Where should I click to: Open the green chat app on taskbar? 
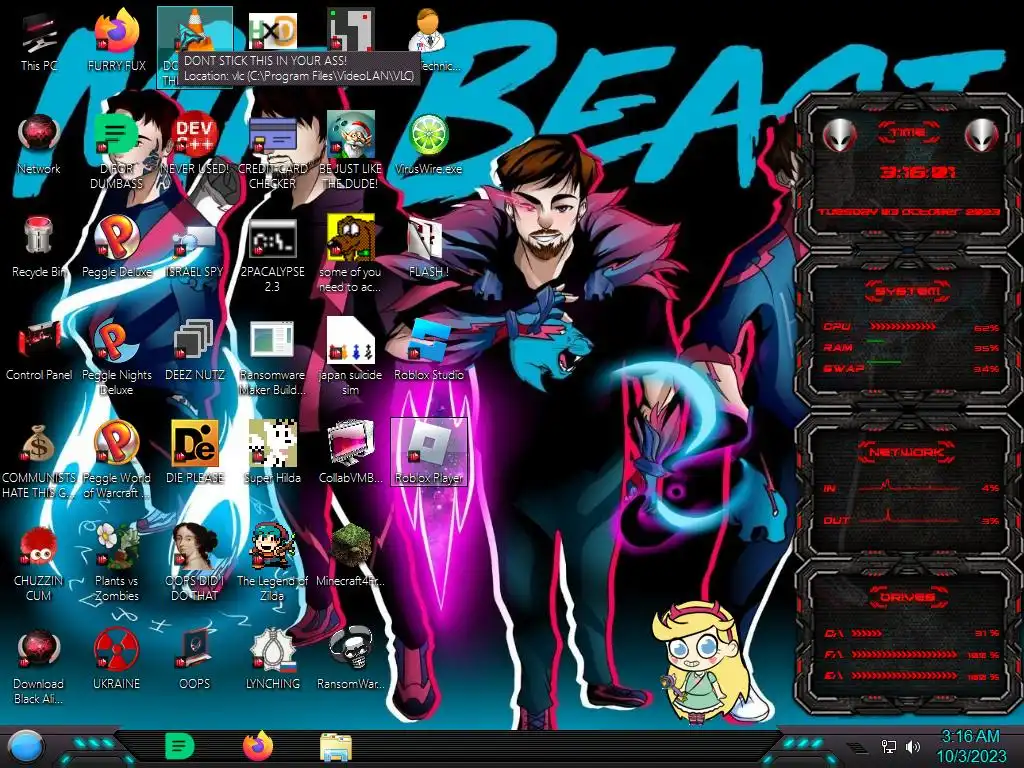point(180,747)
